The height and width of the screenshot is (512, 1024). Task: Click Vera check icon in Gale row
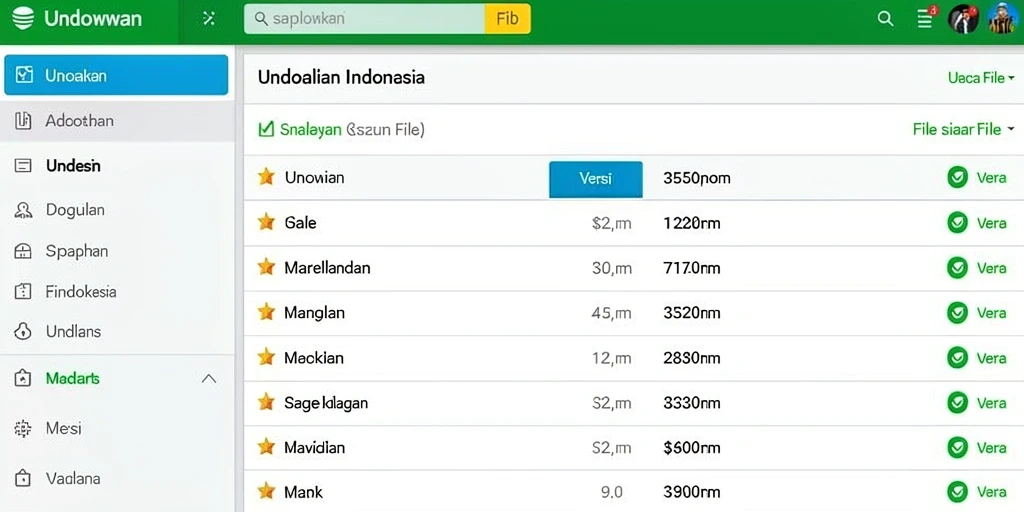(x=957, y=223)
